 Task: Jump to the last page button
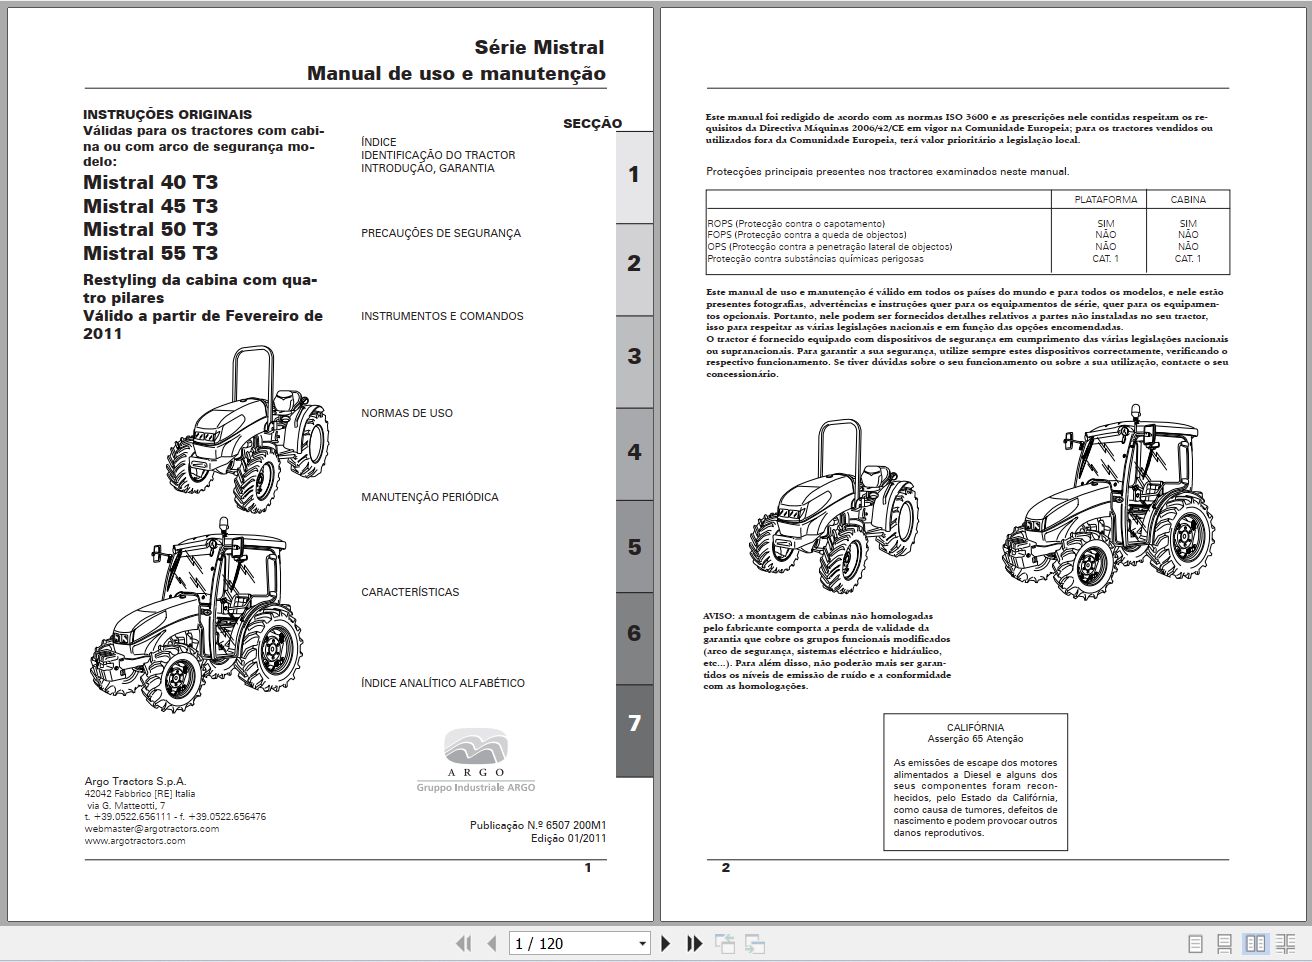[694, 943]
